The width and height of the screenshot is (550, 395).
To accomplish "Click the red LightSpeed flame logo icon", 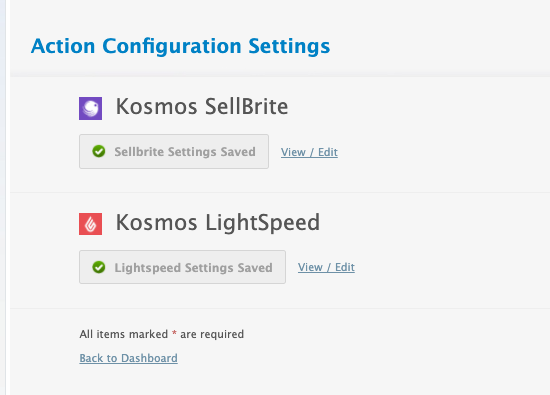I will (90, 224).
